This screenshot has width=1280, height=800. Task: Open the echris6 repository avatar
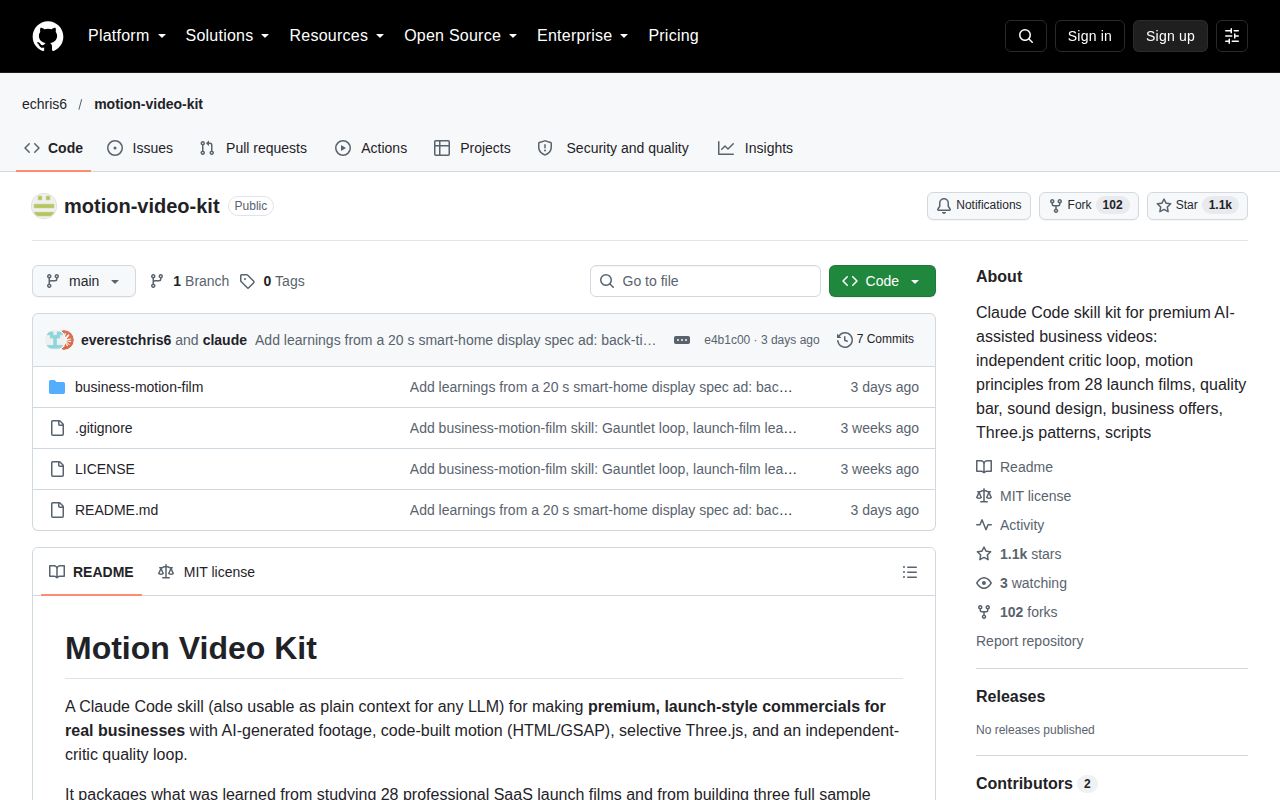pos(44,206)
